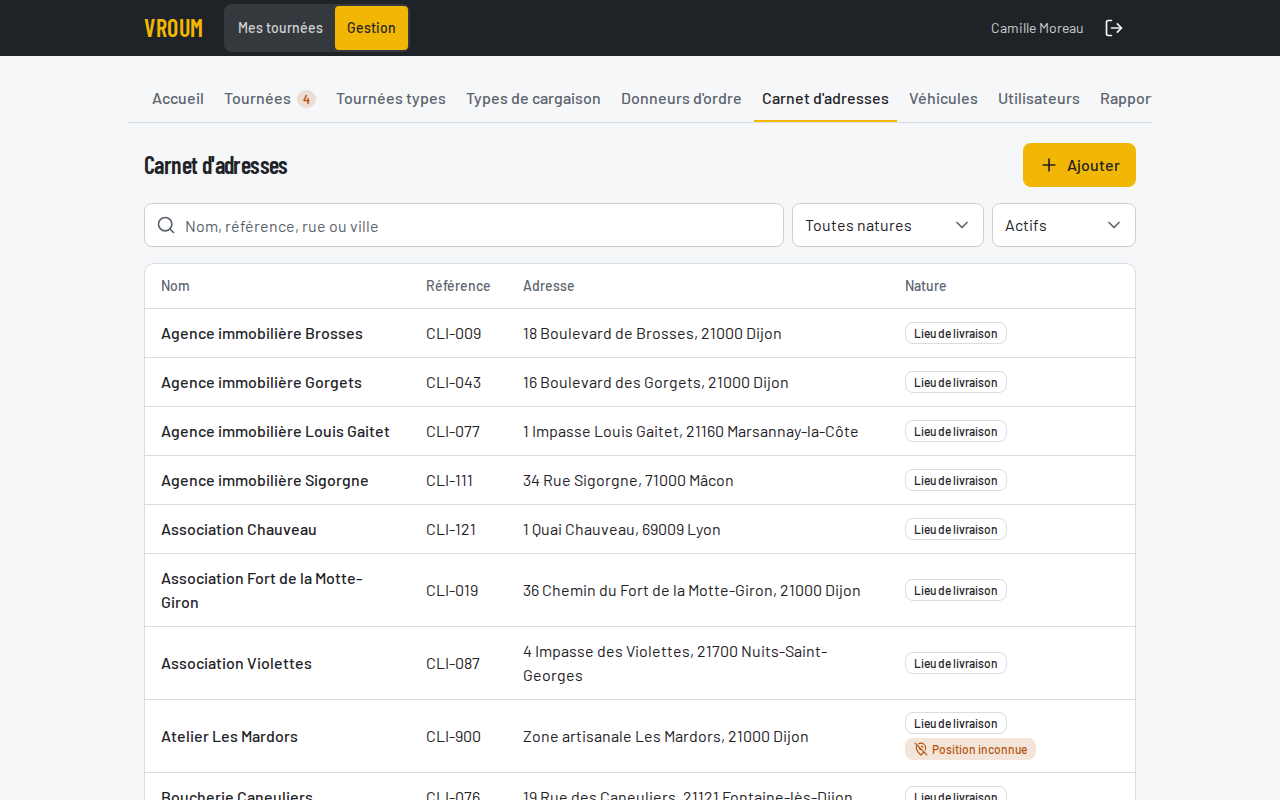Open Atelier Les Mardors entry
This screenshot has height=800, width=1280.
coord(640,736)
